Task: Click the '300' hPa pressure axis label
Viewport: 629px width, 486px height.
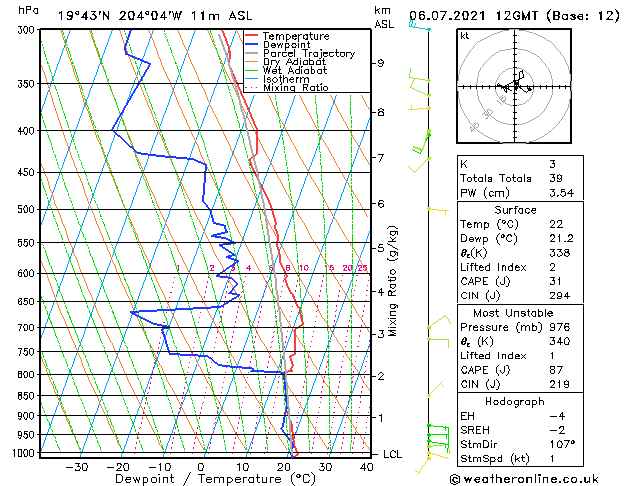Action: tap(28, 30)
